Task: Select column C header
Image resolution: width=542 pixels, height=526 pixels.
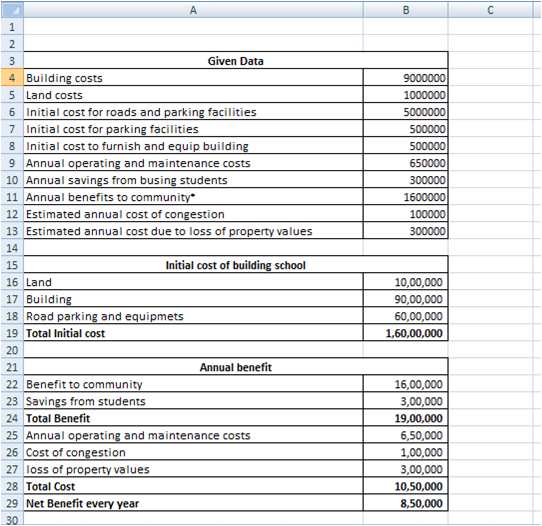Action: coord(490,10)
